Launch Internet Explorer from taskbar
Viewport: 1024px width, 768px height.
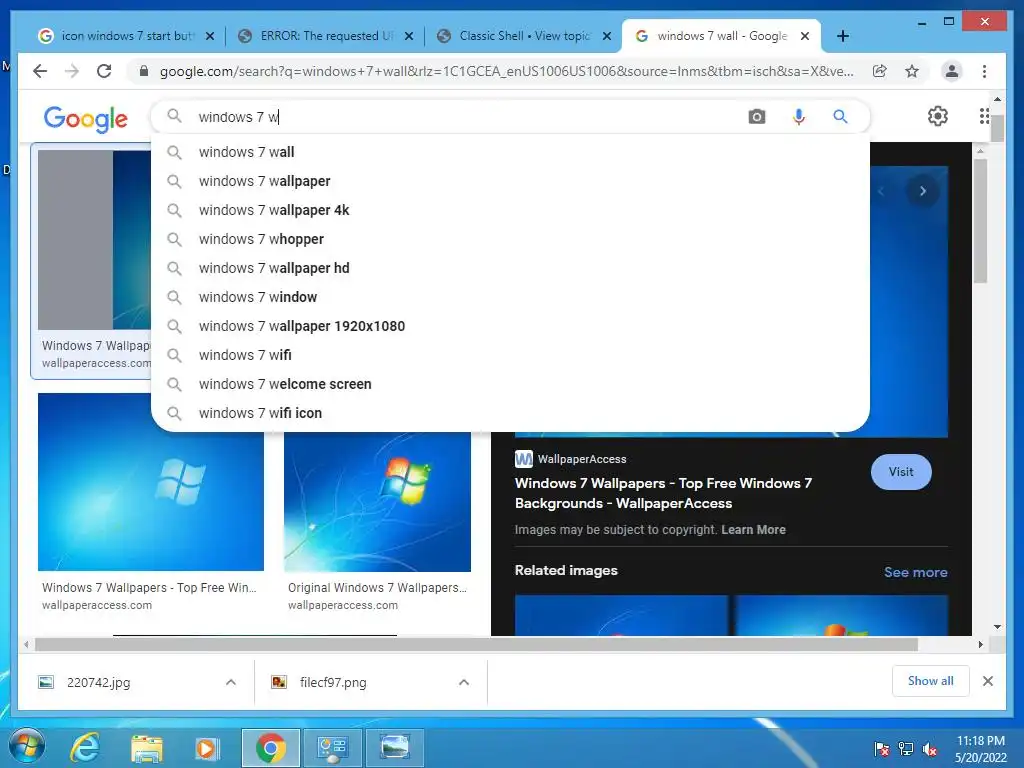(85, 748)
